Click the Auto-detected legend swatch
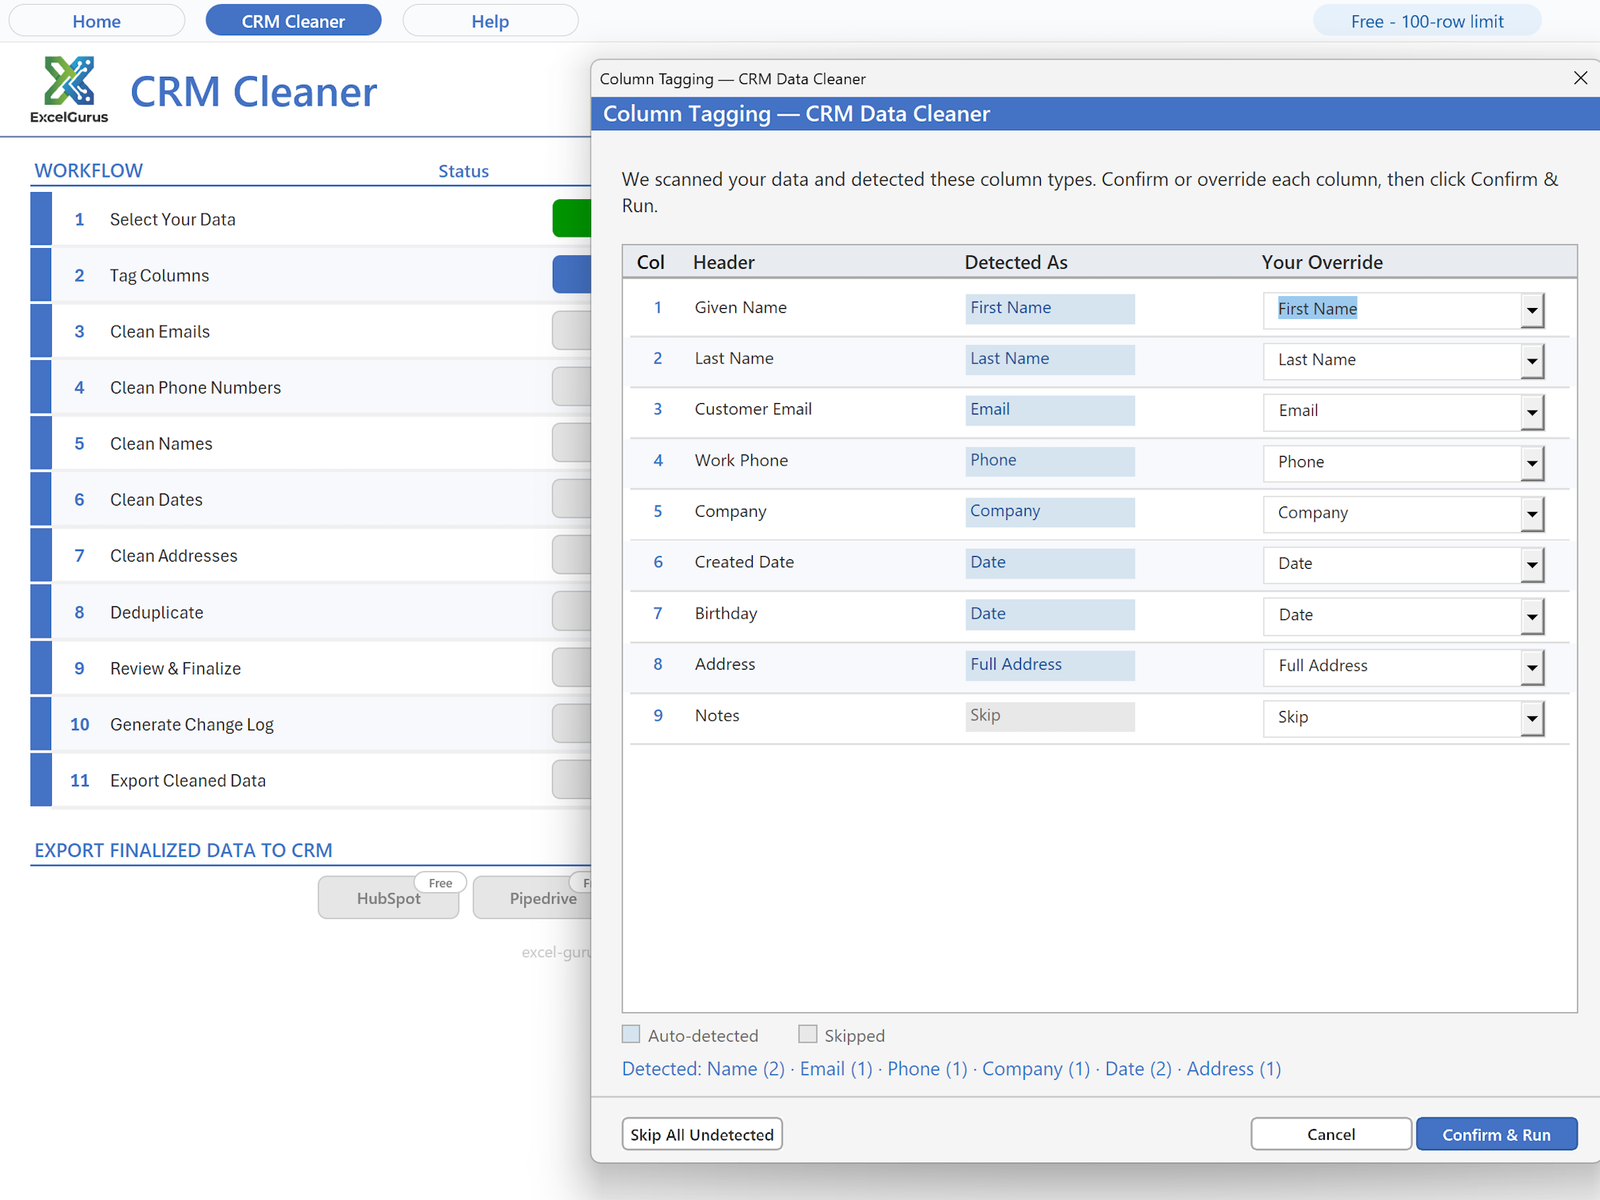The height and width of the screenshot is (1200, 1600). tap(631, 1034)
